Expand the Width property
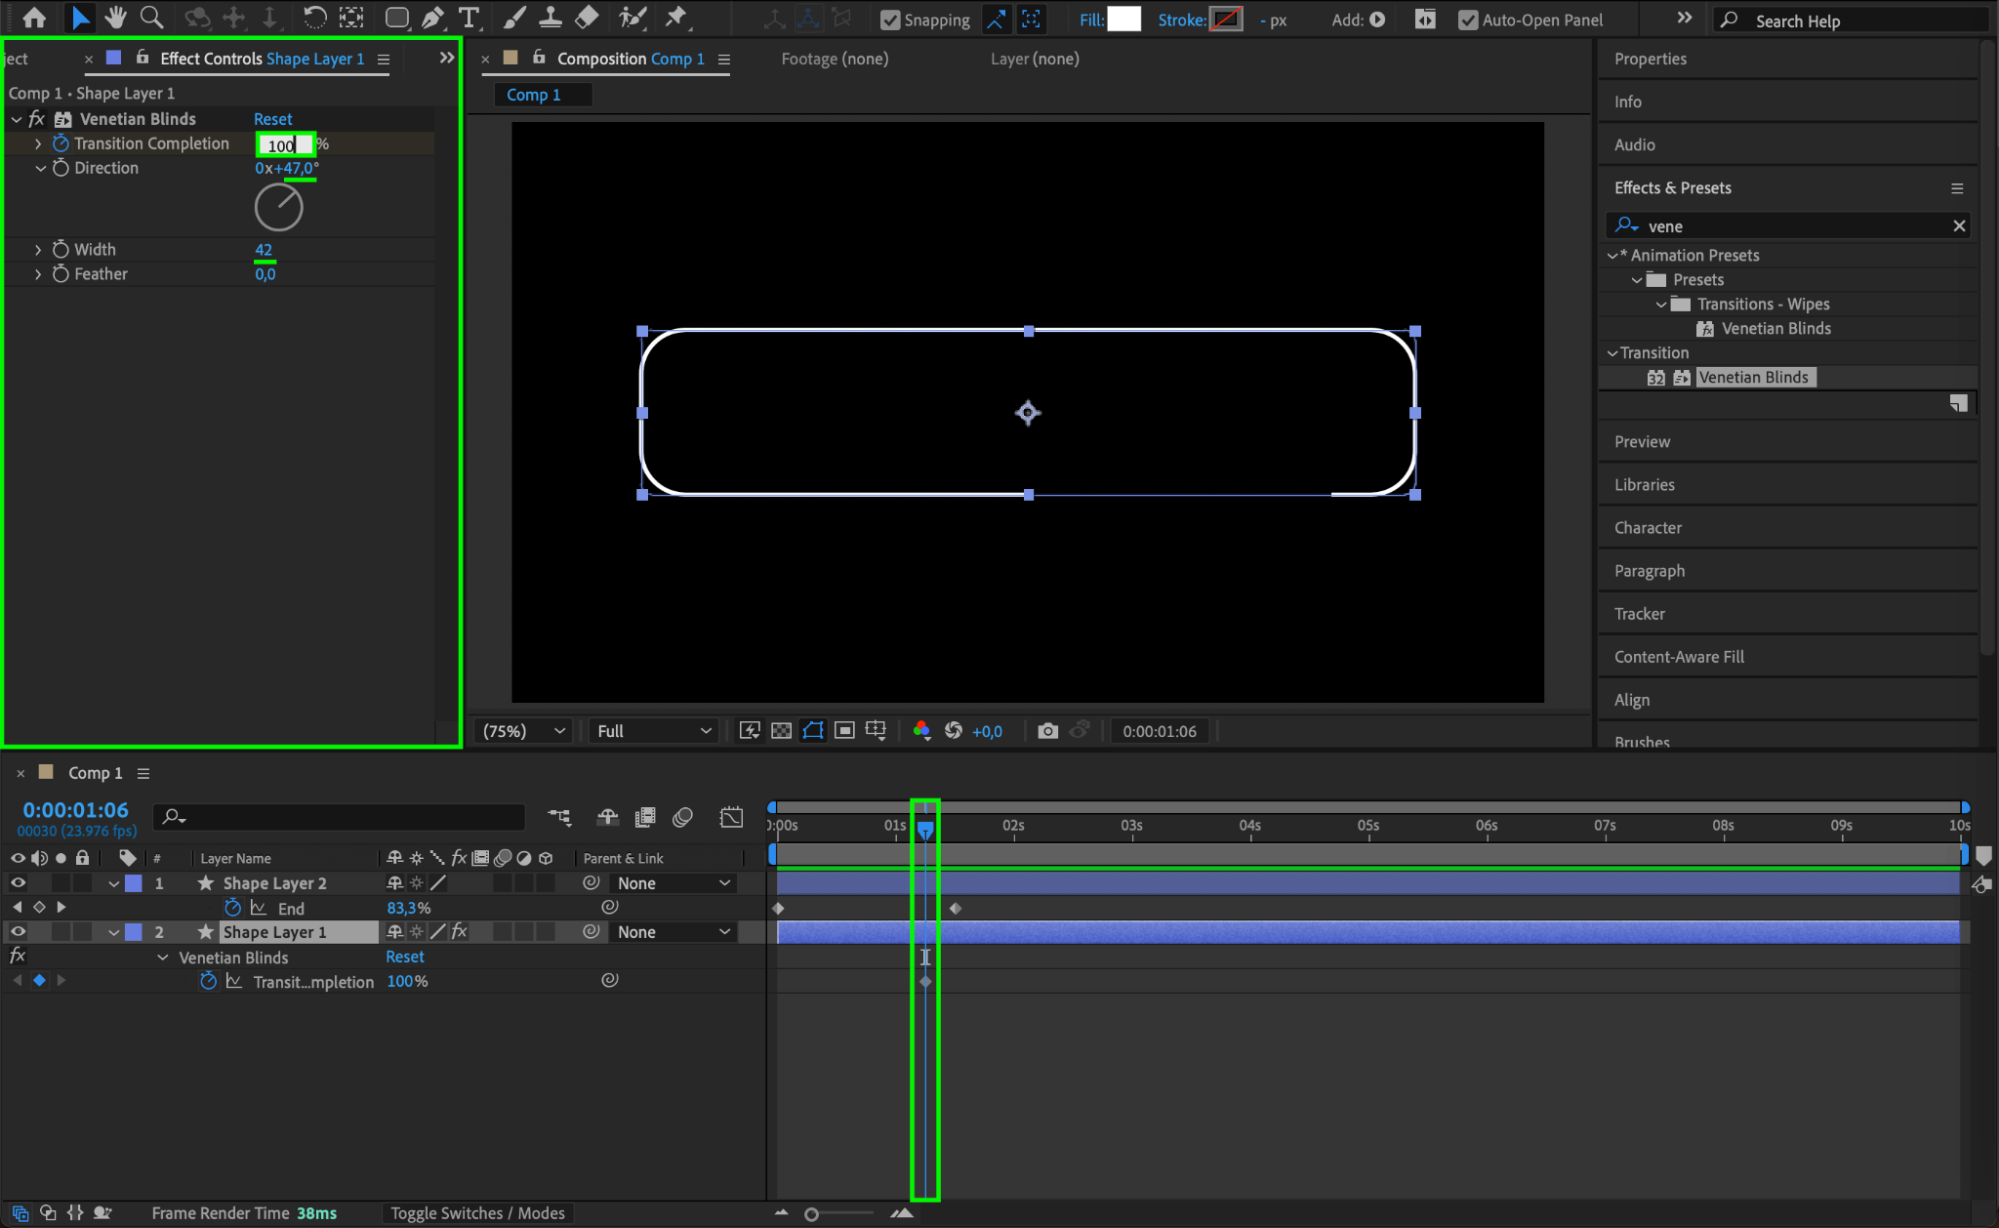 [x=38, y=249]
